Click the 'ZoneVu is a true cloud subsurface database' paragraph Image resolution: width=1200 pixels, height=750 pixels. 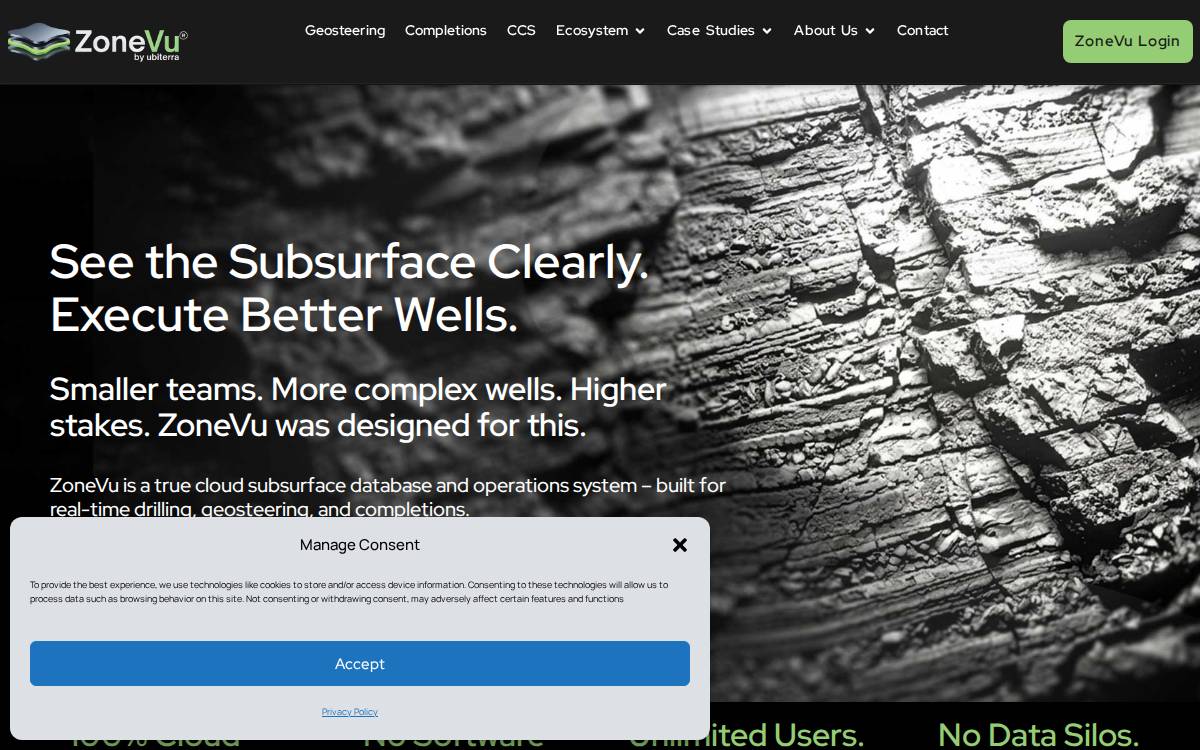(388, 497)
